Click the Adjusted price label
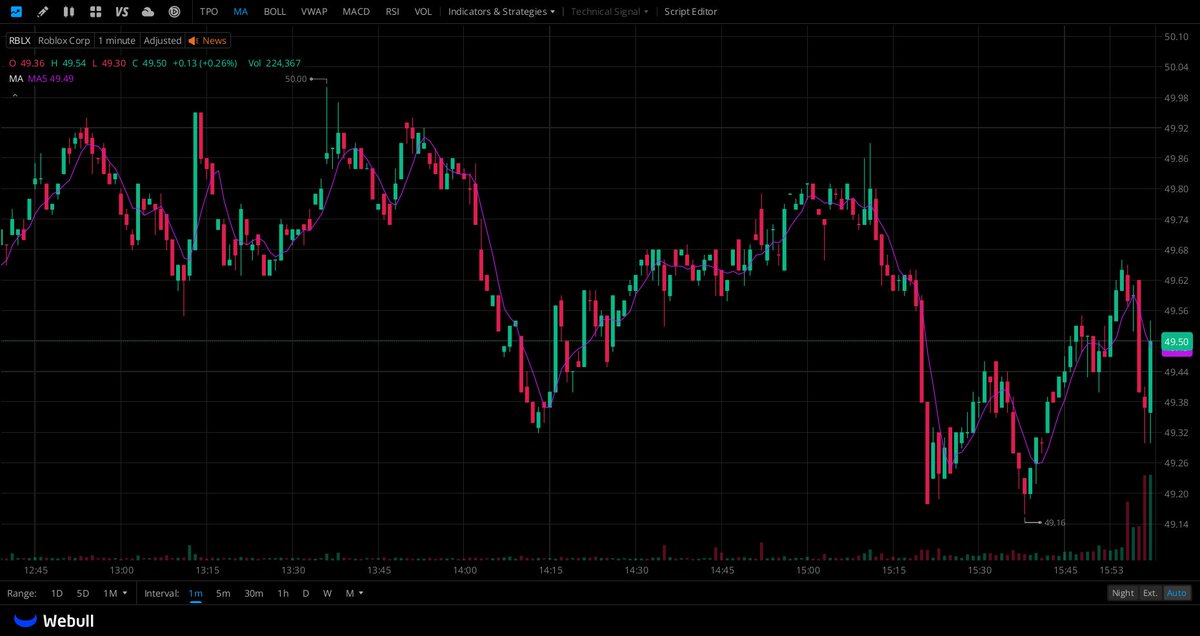 point(162,41)
